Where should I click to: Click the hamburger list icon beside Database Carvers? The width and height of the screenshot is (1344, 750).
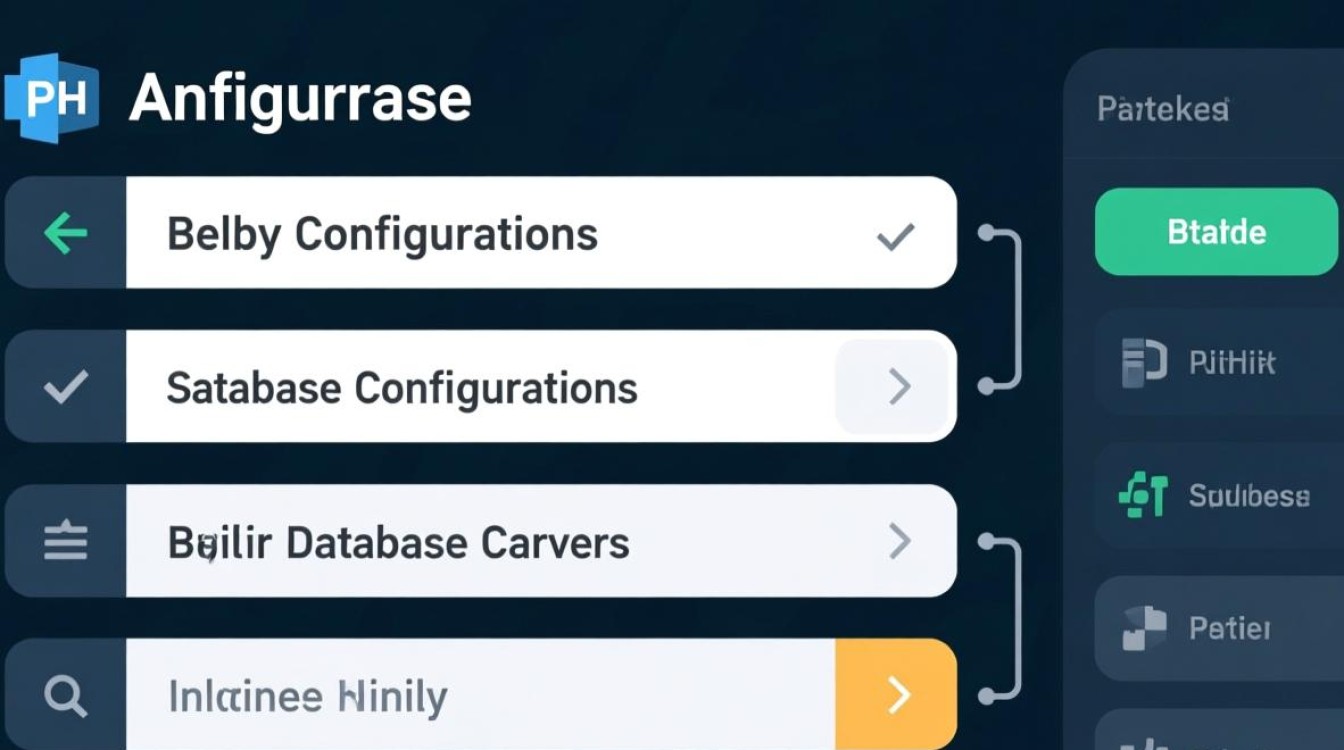pos(66,542)
